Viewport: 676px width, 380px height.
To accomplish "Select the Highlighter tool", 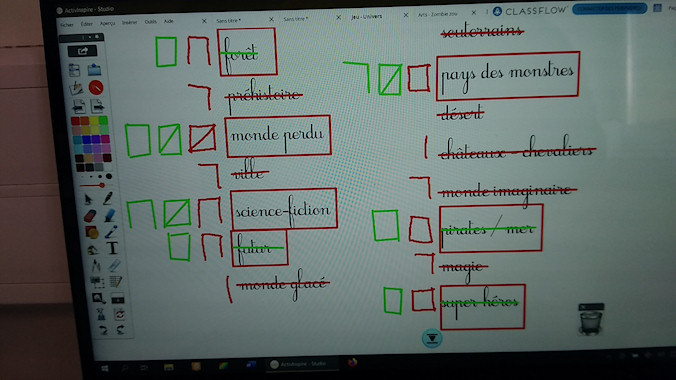I will coord(110,215).
